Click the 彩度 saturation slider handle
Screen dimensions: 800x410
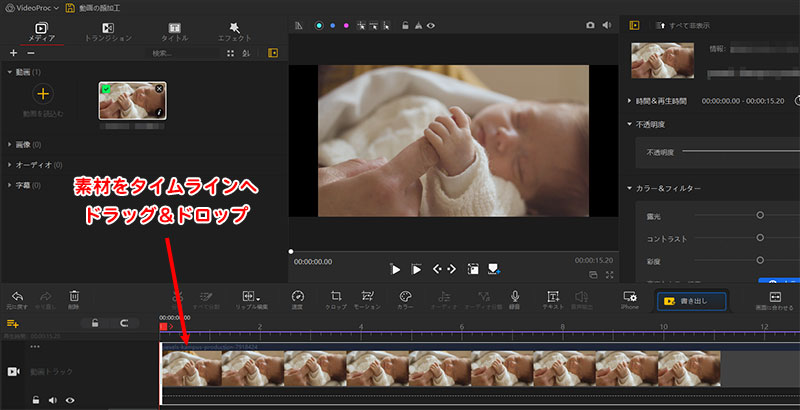pyautogui.click(x=760, y=260)
